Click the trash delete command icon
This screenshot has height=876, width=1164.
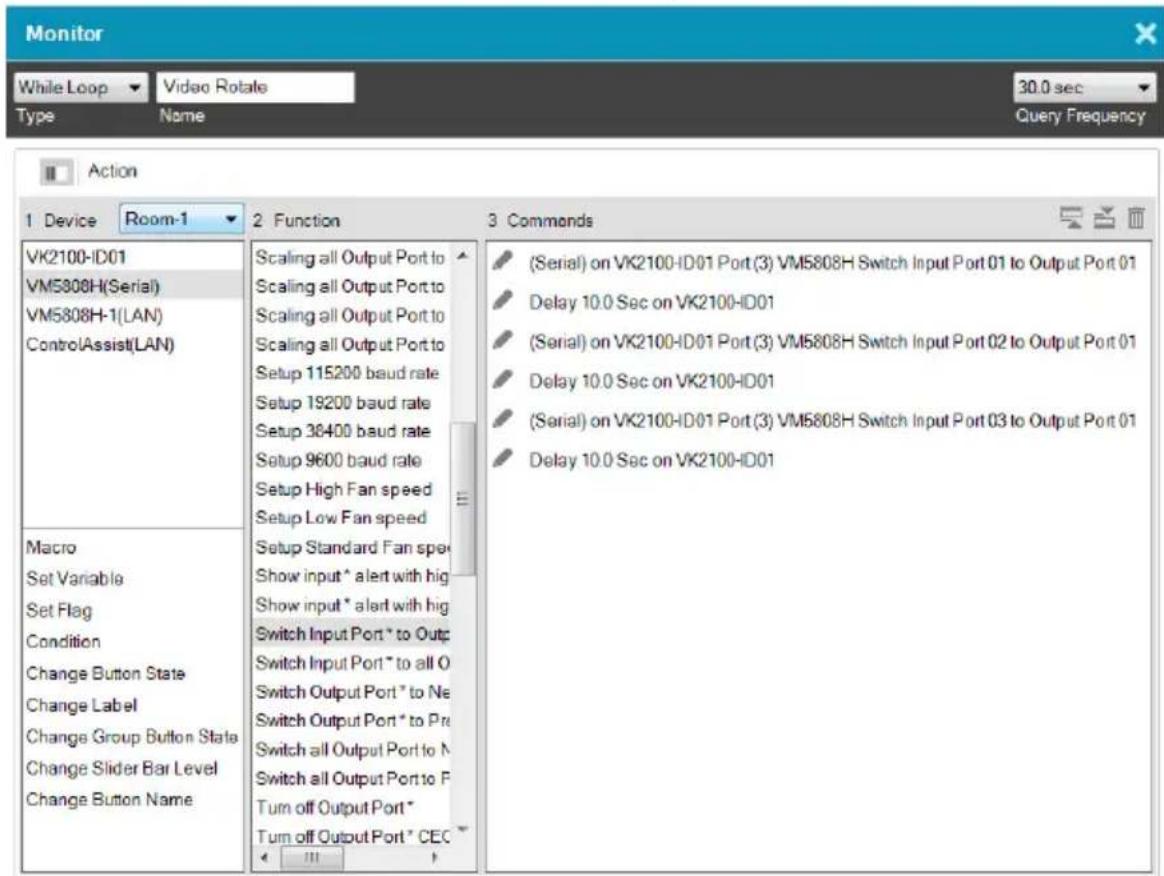[1136, 218]
